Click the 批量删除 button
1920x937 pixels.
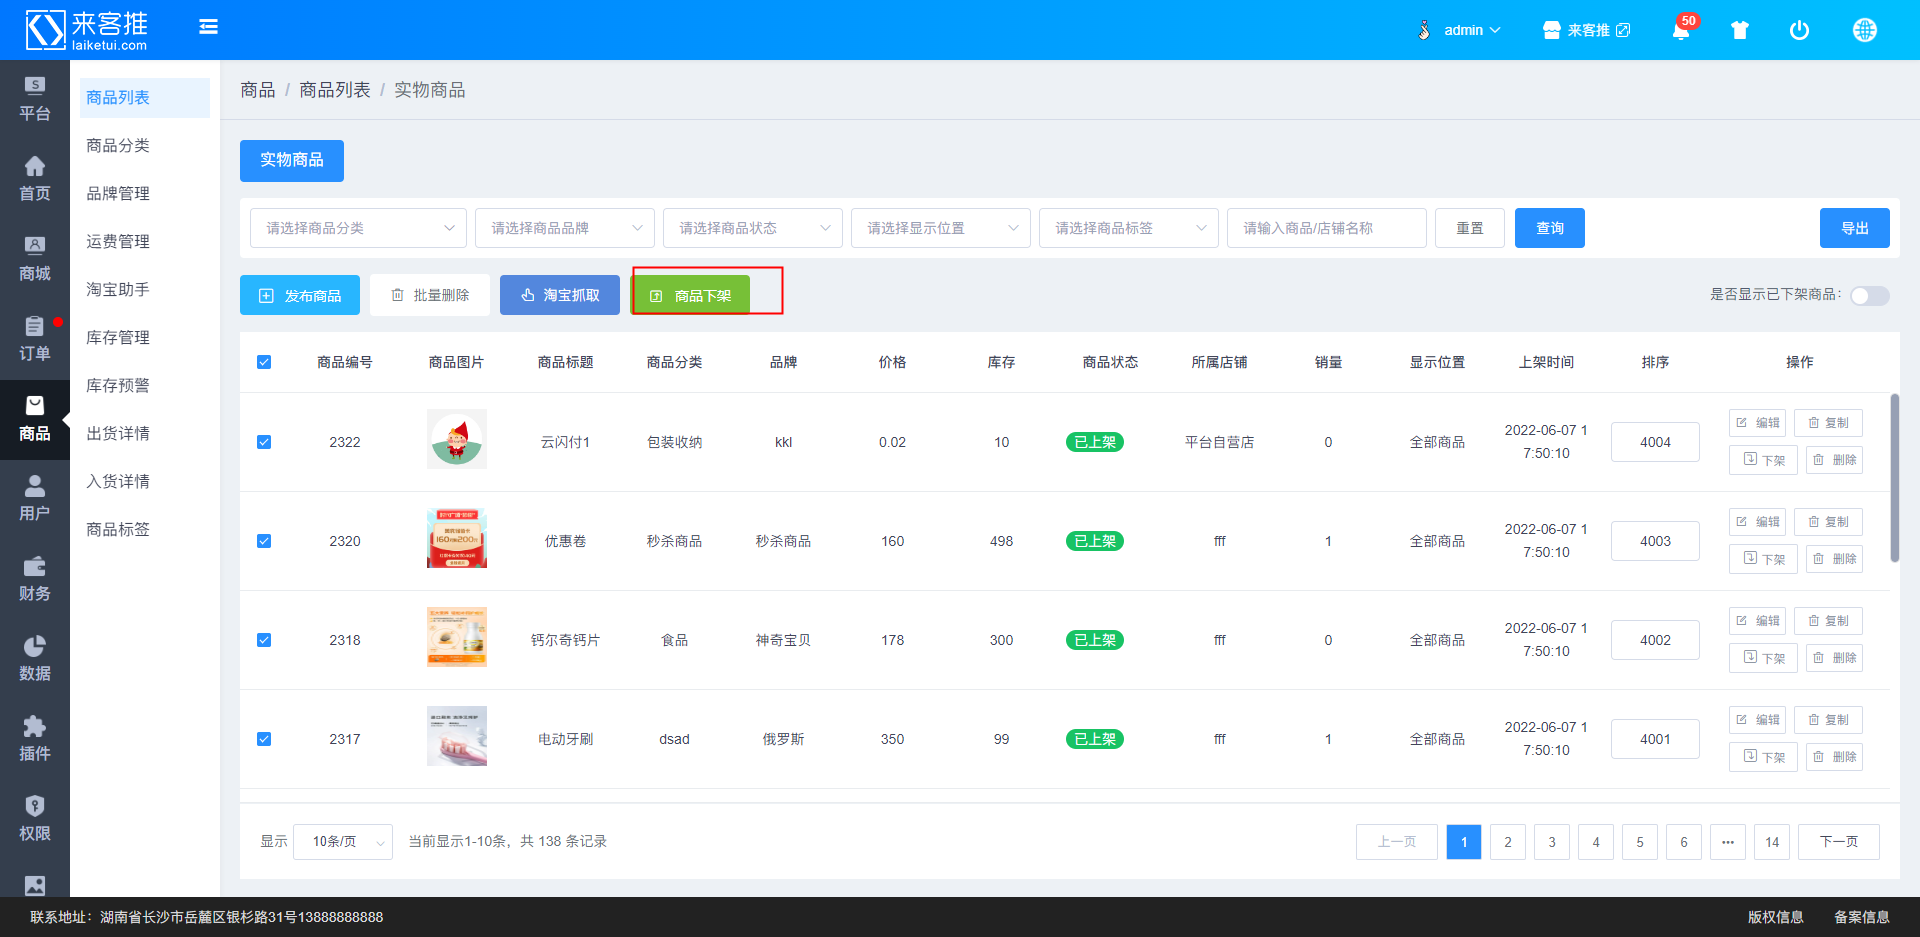point(430,295)
